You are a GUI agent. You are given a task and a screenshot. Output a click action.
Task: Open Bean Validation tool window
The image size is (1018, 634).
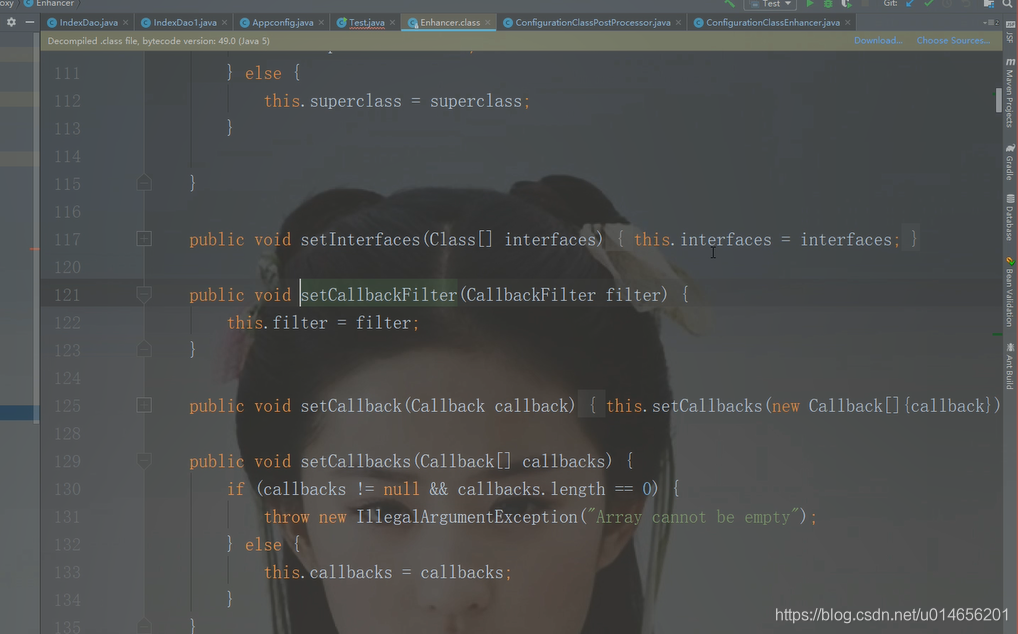click(x=1010, y=292)
